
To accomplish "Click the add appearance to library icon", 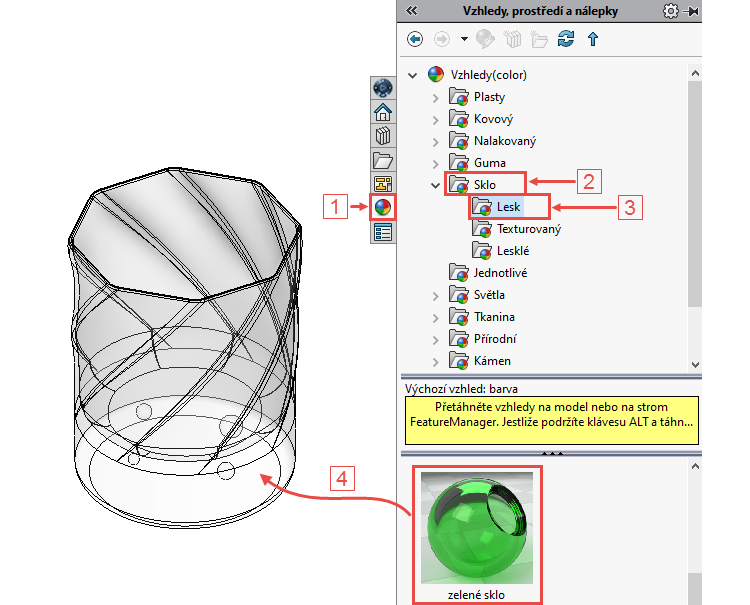I will (485, 39).
